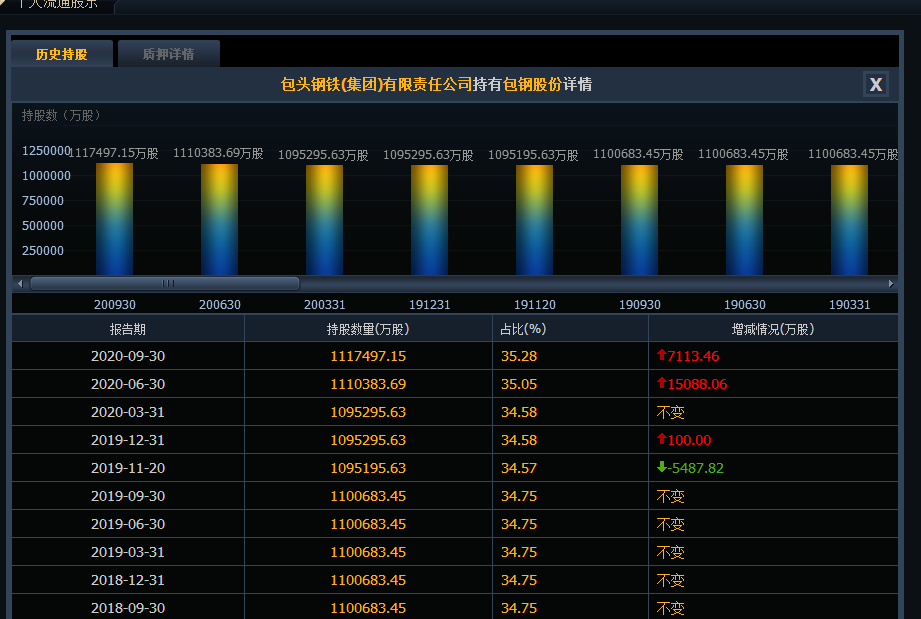Click the chart scrollbar right arrow
The width and height of the screenshot is (921, 619).
tap(890, 284)
